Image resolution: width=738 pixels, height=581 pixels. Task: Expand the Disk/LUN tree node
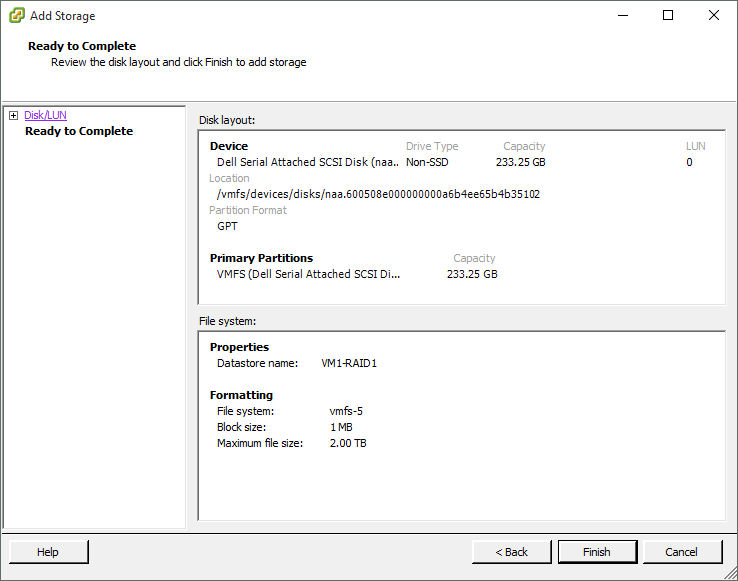[x=13, y=116]
